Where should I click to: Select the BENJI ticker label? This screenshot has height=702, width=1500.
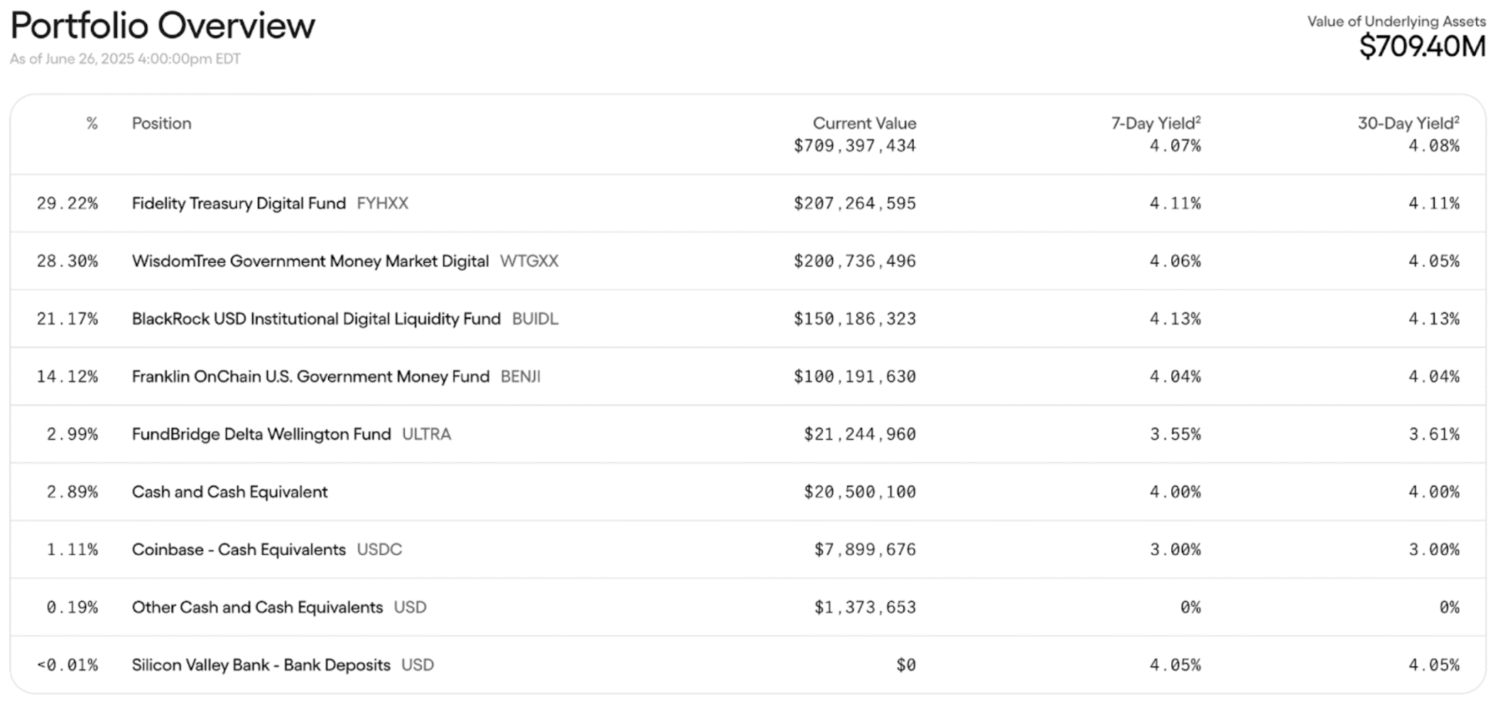point(521,377)
